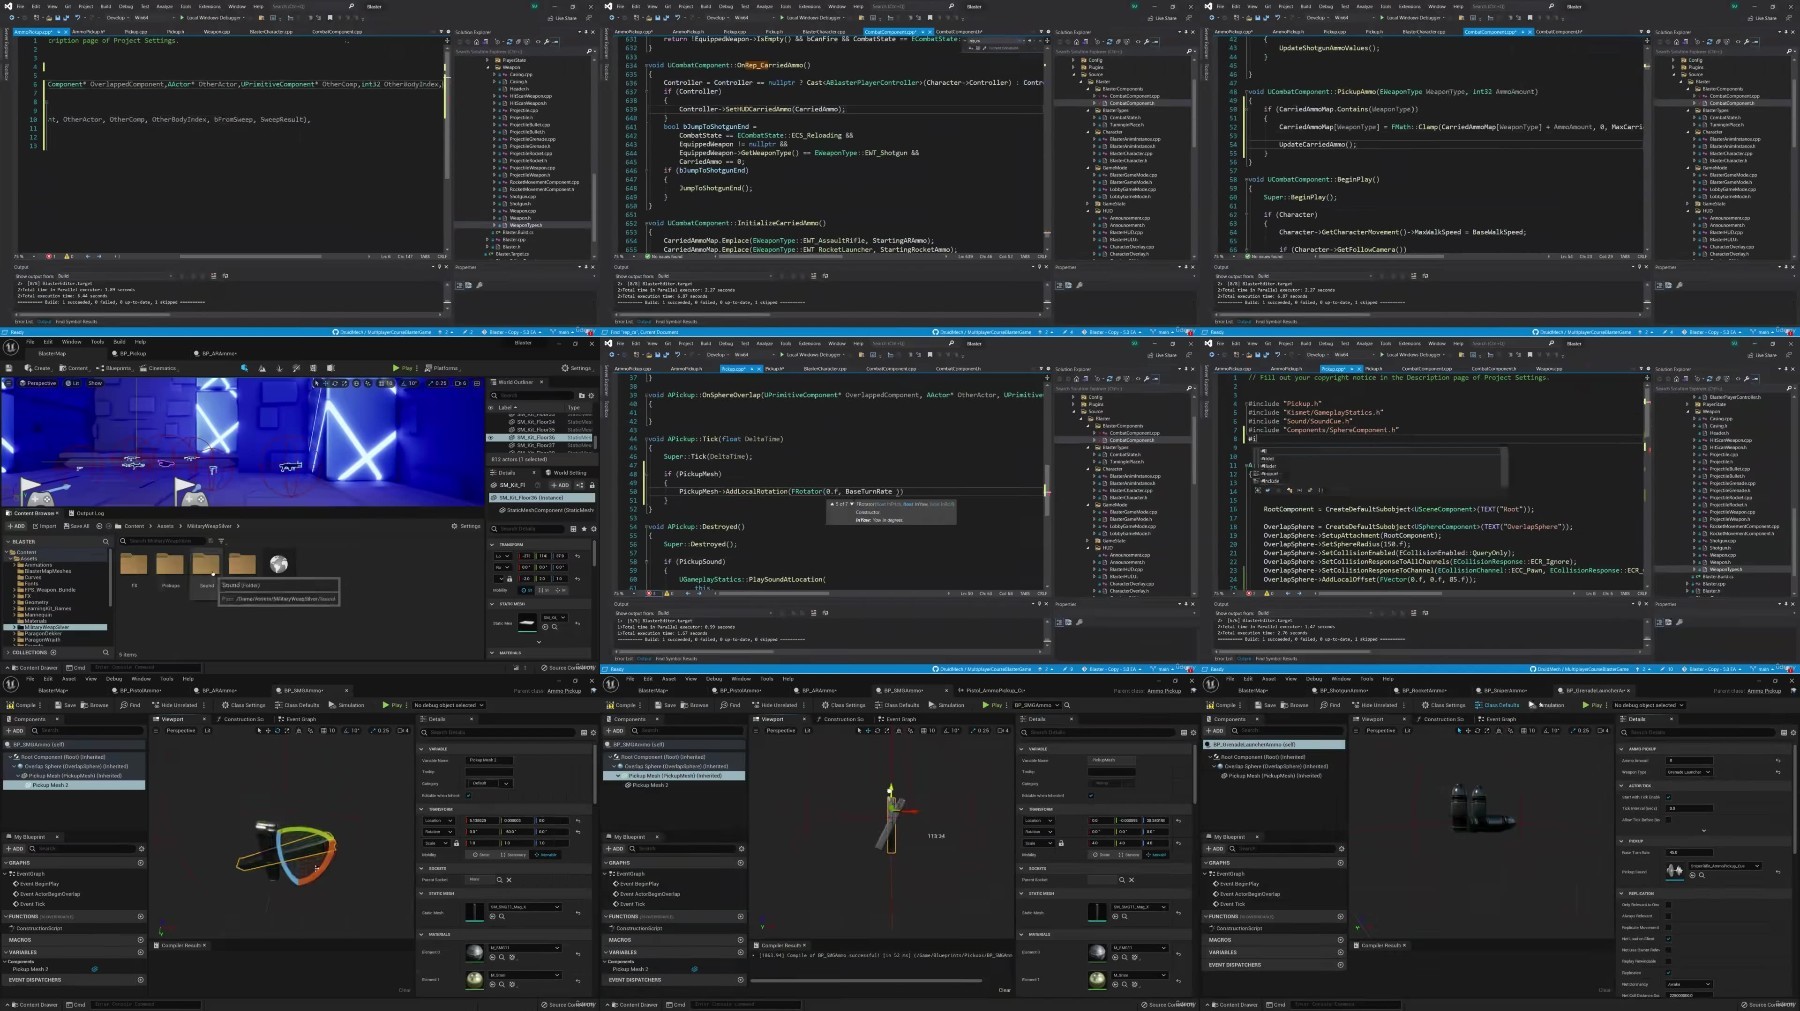Select the rotate tool in grenade ammo viewport

(x=1477, y=731)
